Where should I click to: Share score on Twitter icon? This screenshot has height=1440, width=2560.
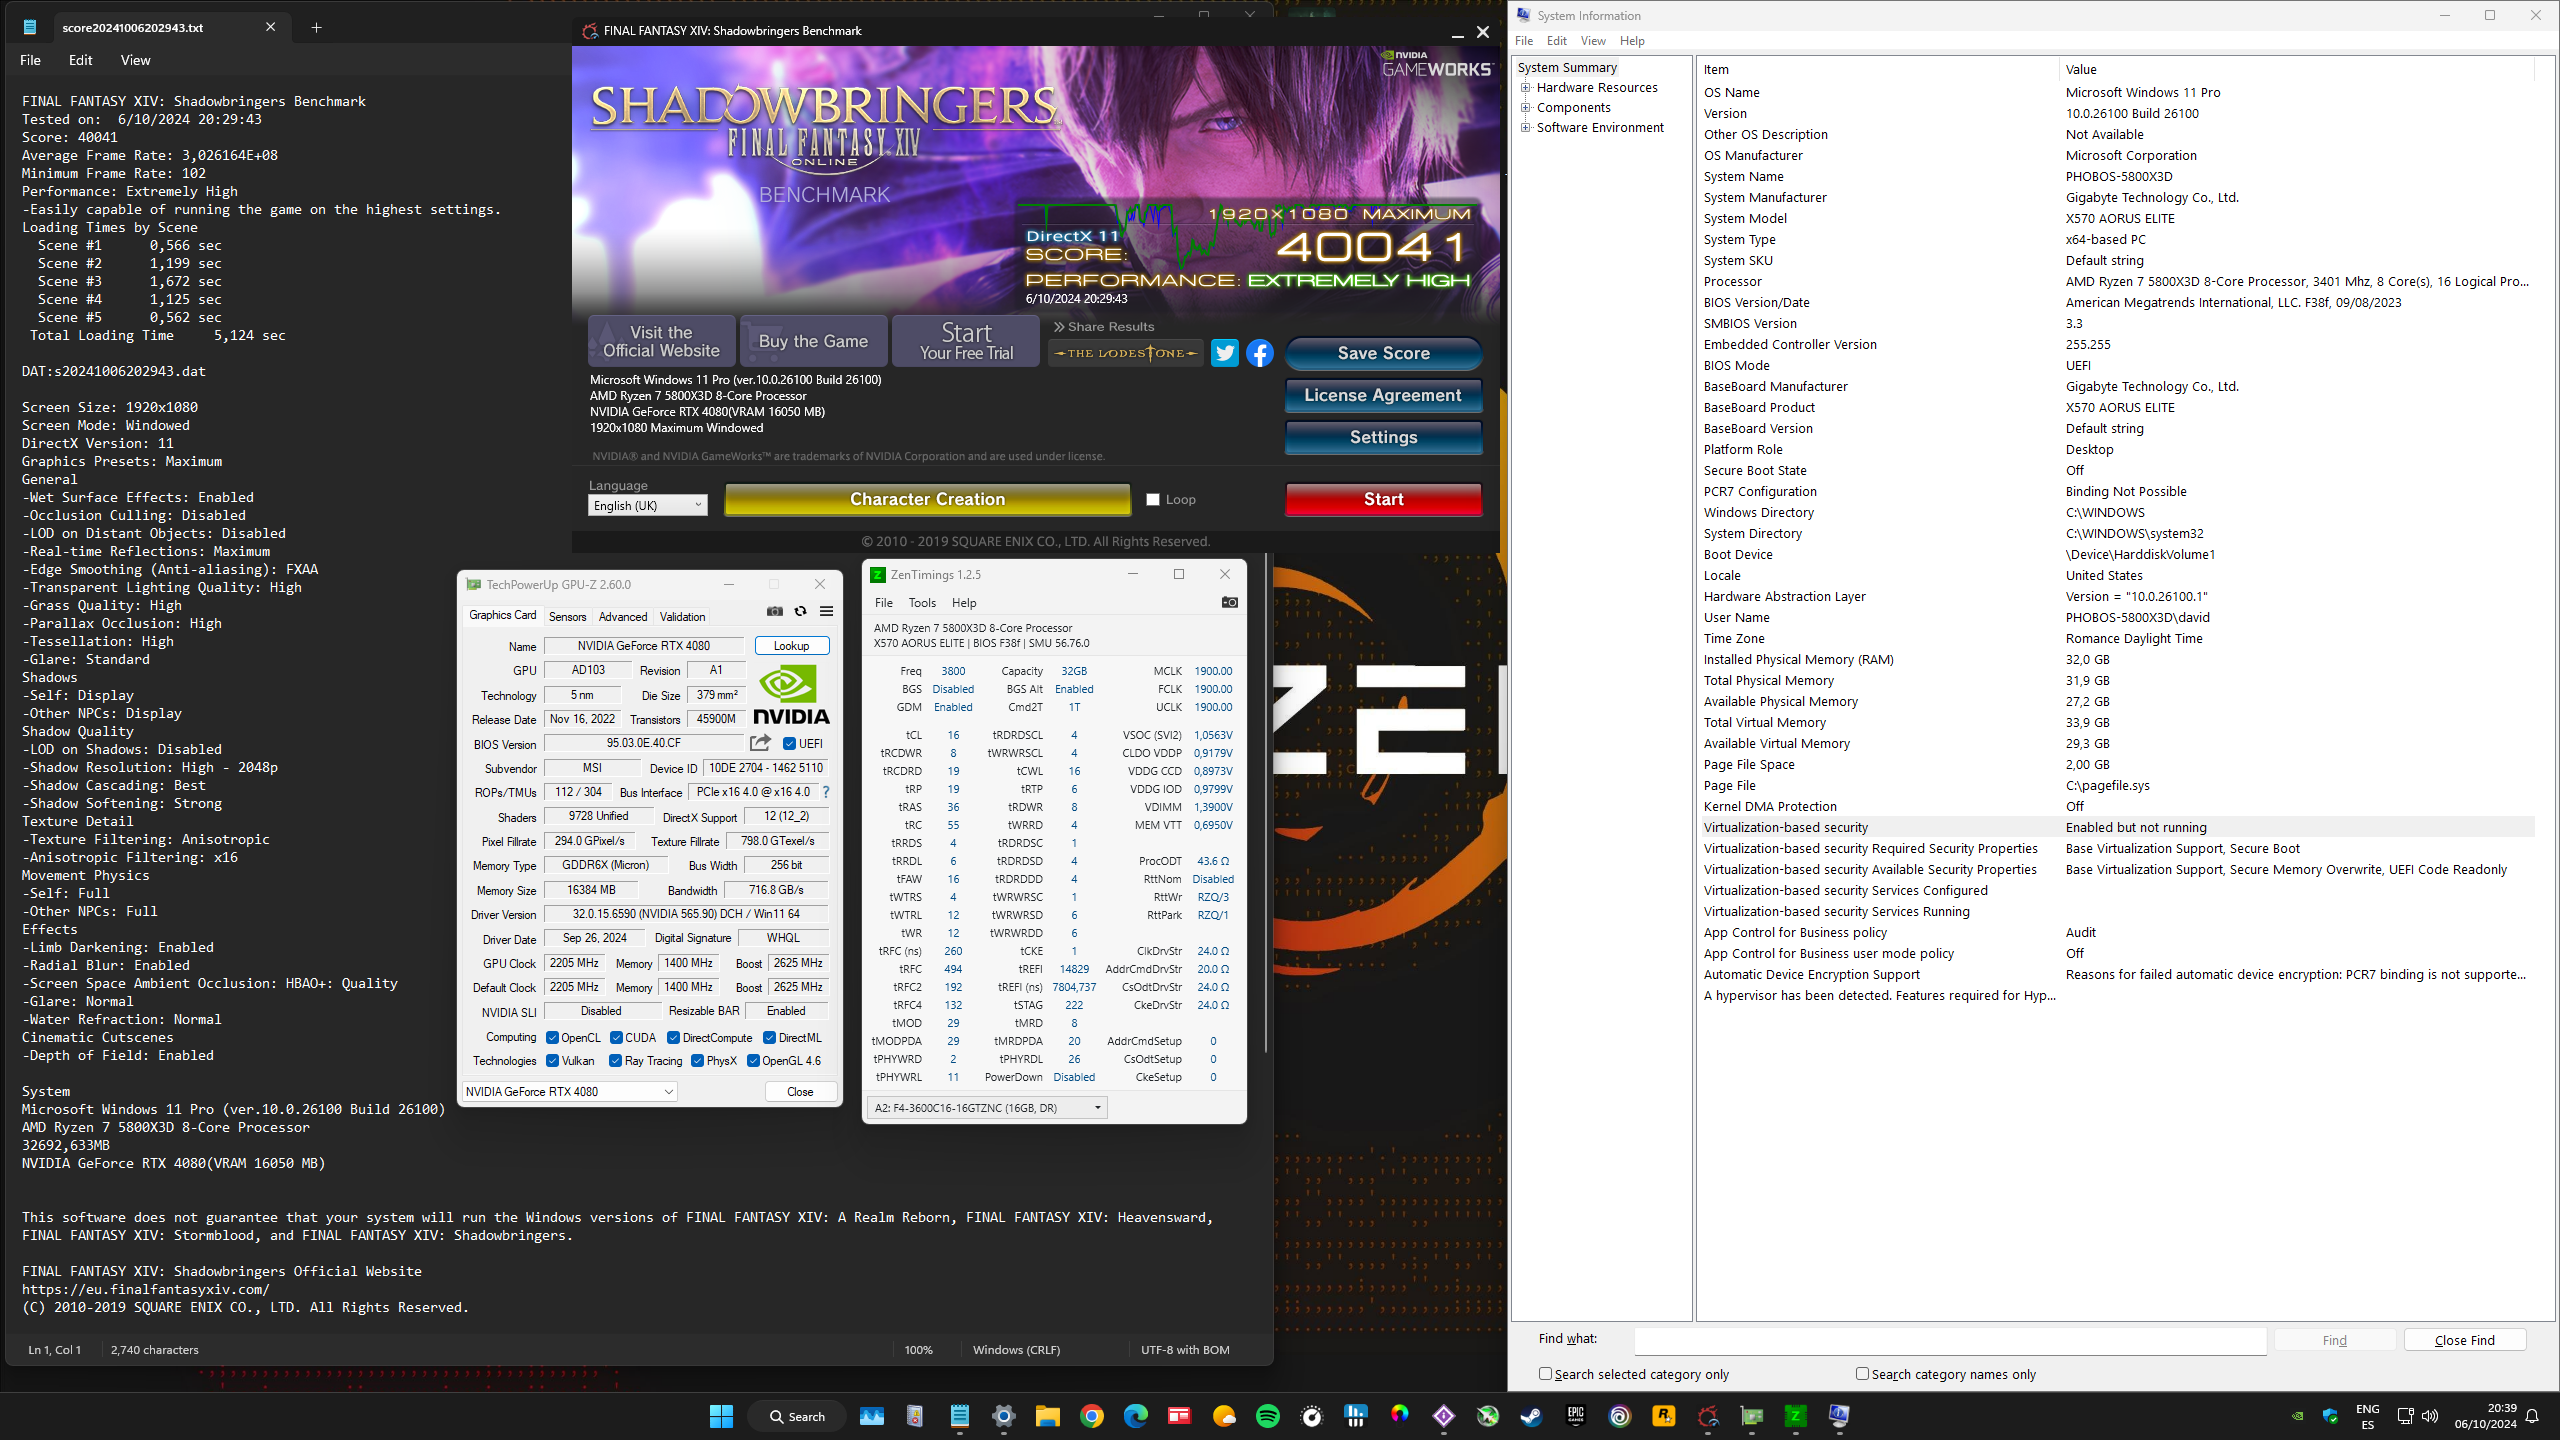point(1224,353)
